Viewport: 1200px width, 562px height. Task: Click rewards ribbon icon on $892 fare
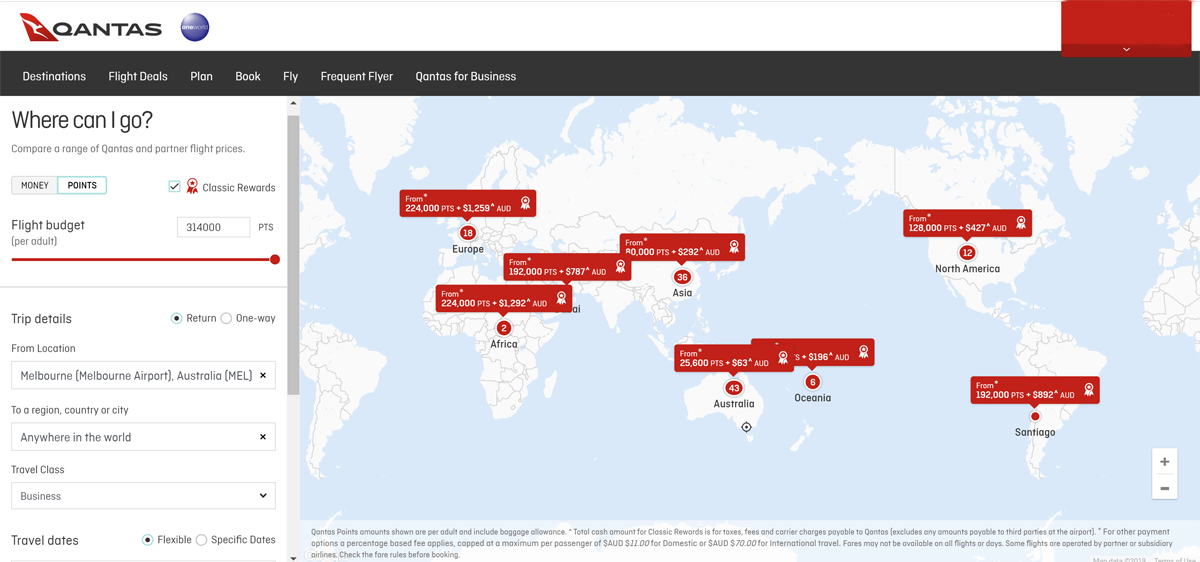pyautogui.click(x=1089, y=389)
